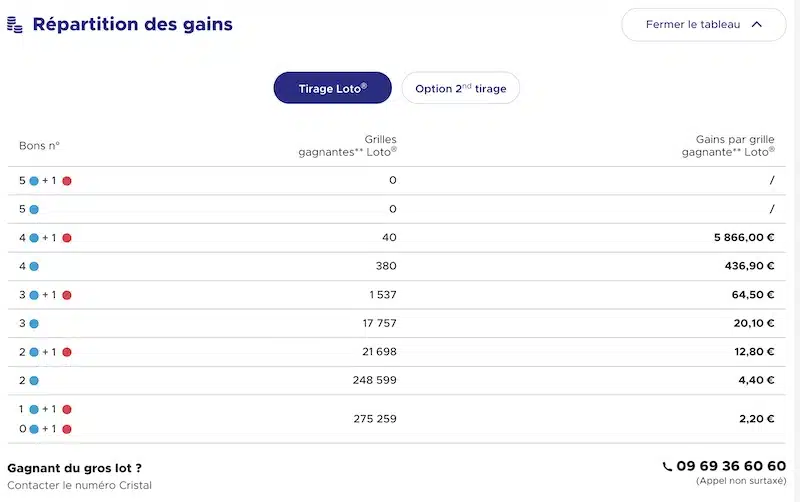Click the red ball in the 0+1 row
The width and height of the screenshot is (800, 502).
[x=67, y=429]
